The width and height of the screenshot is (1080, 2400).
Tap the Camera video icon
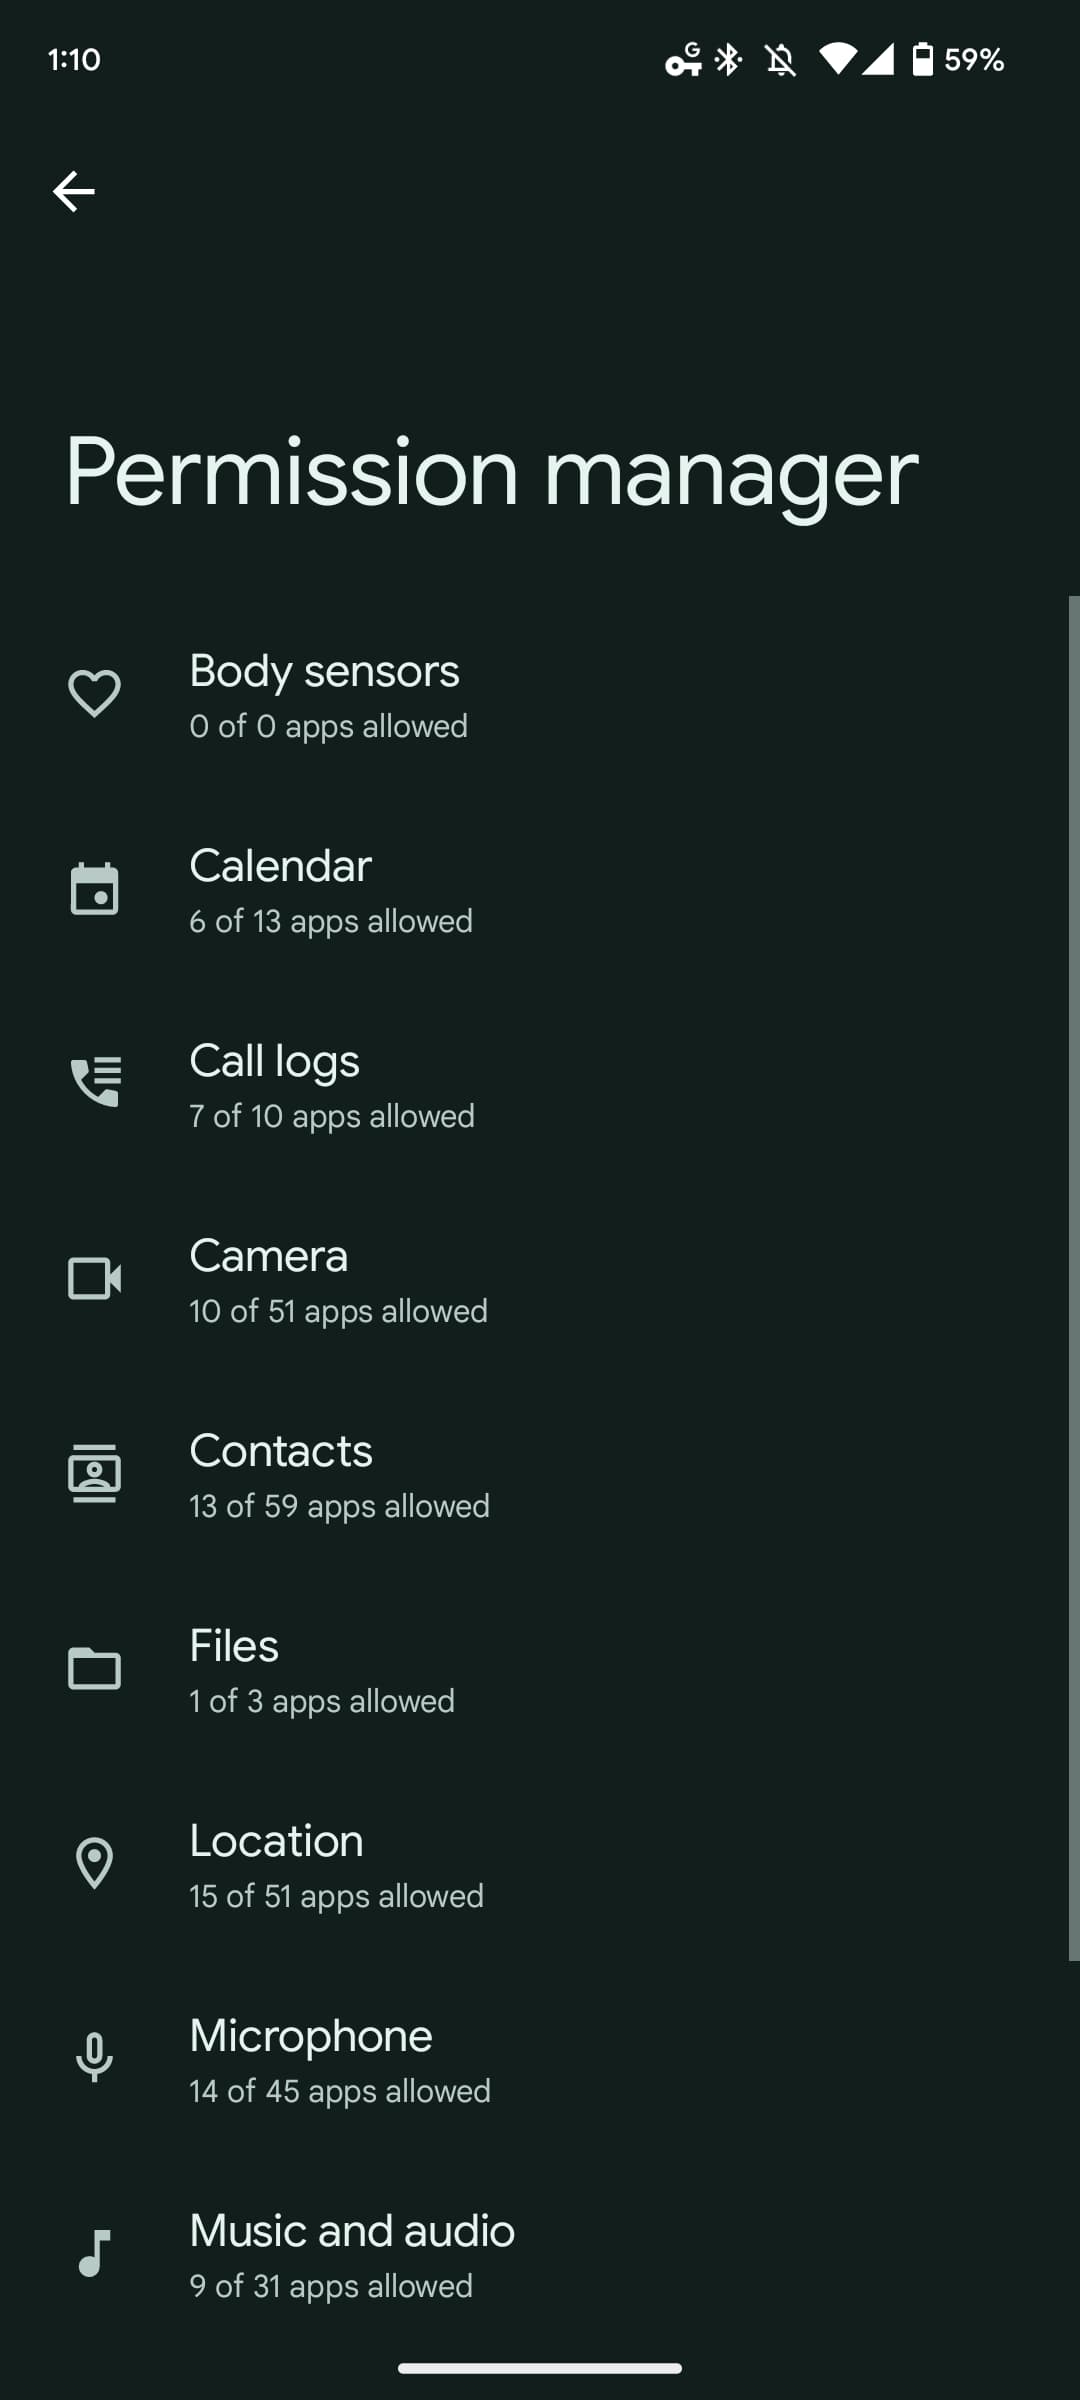[x=94, y=1278]
